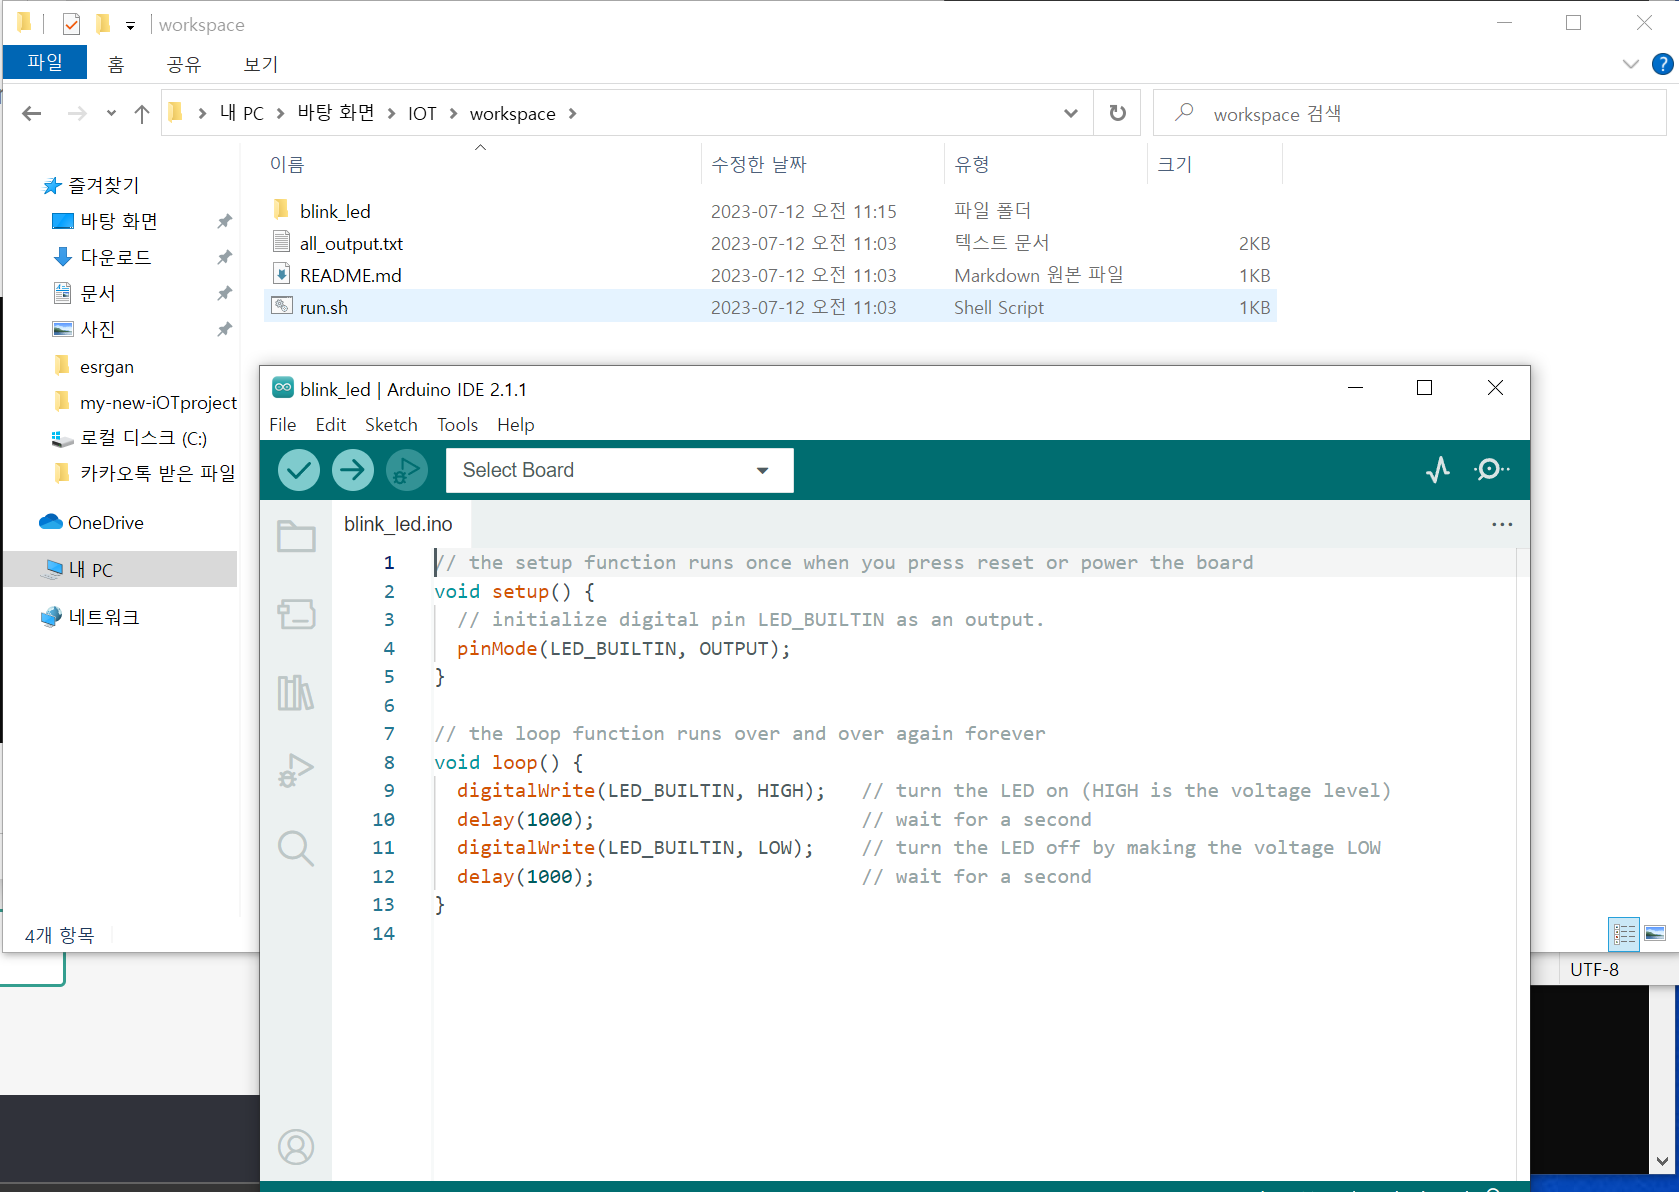This screenshot has height=1192, width=1679.
Task: Open the Serial Monitor icon
Action: tap(1491, 470)
